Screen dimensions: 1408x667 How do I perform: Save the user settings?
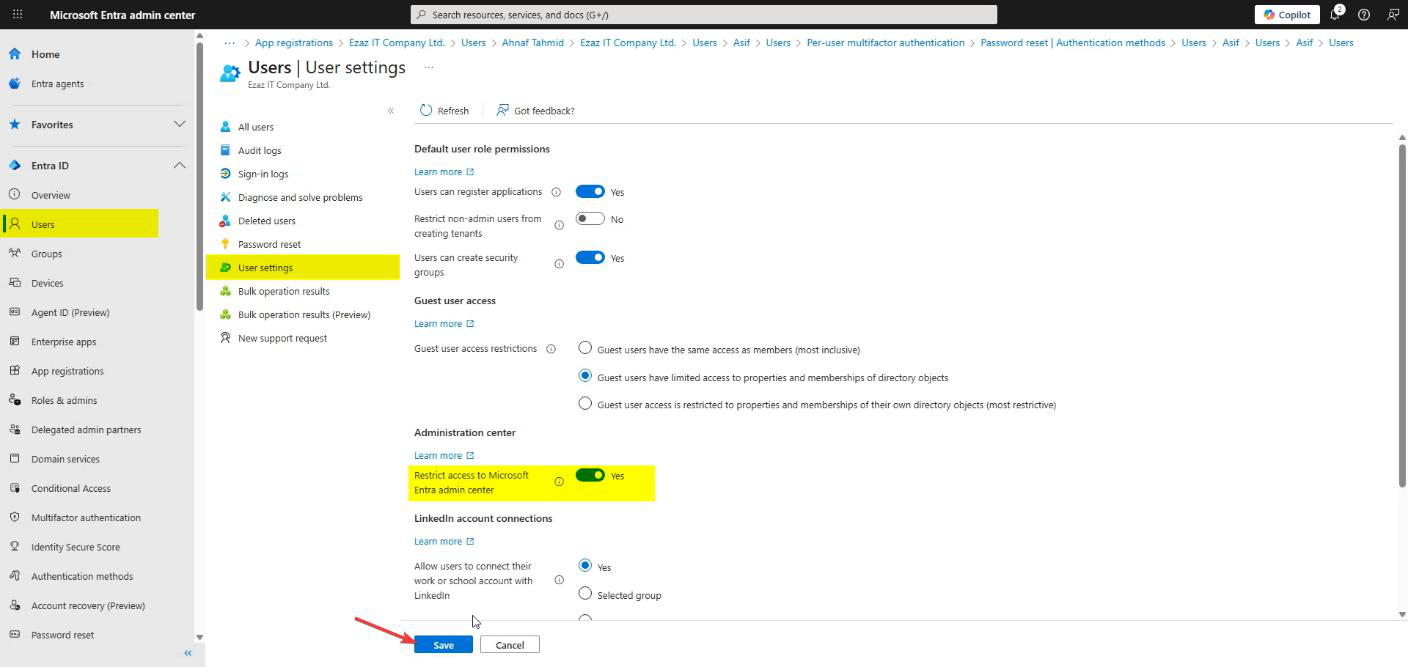[443, 645]
